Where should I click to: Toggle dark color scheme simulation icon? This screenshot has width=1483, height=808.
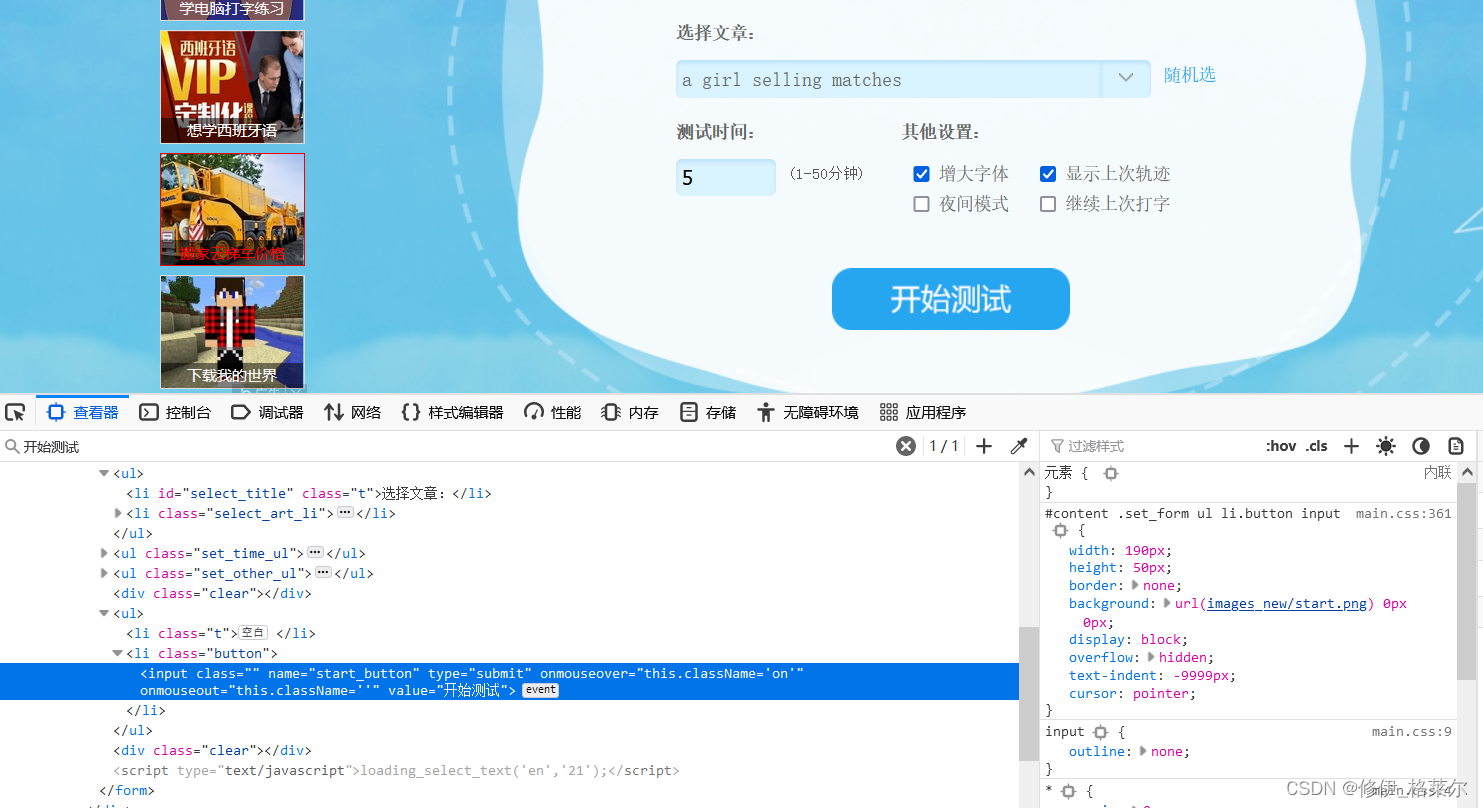(1421, 446)
